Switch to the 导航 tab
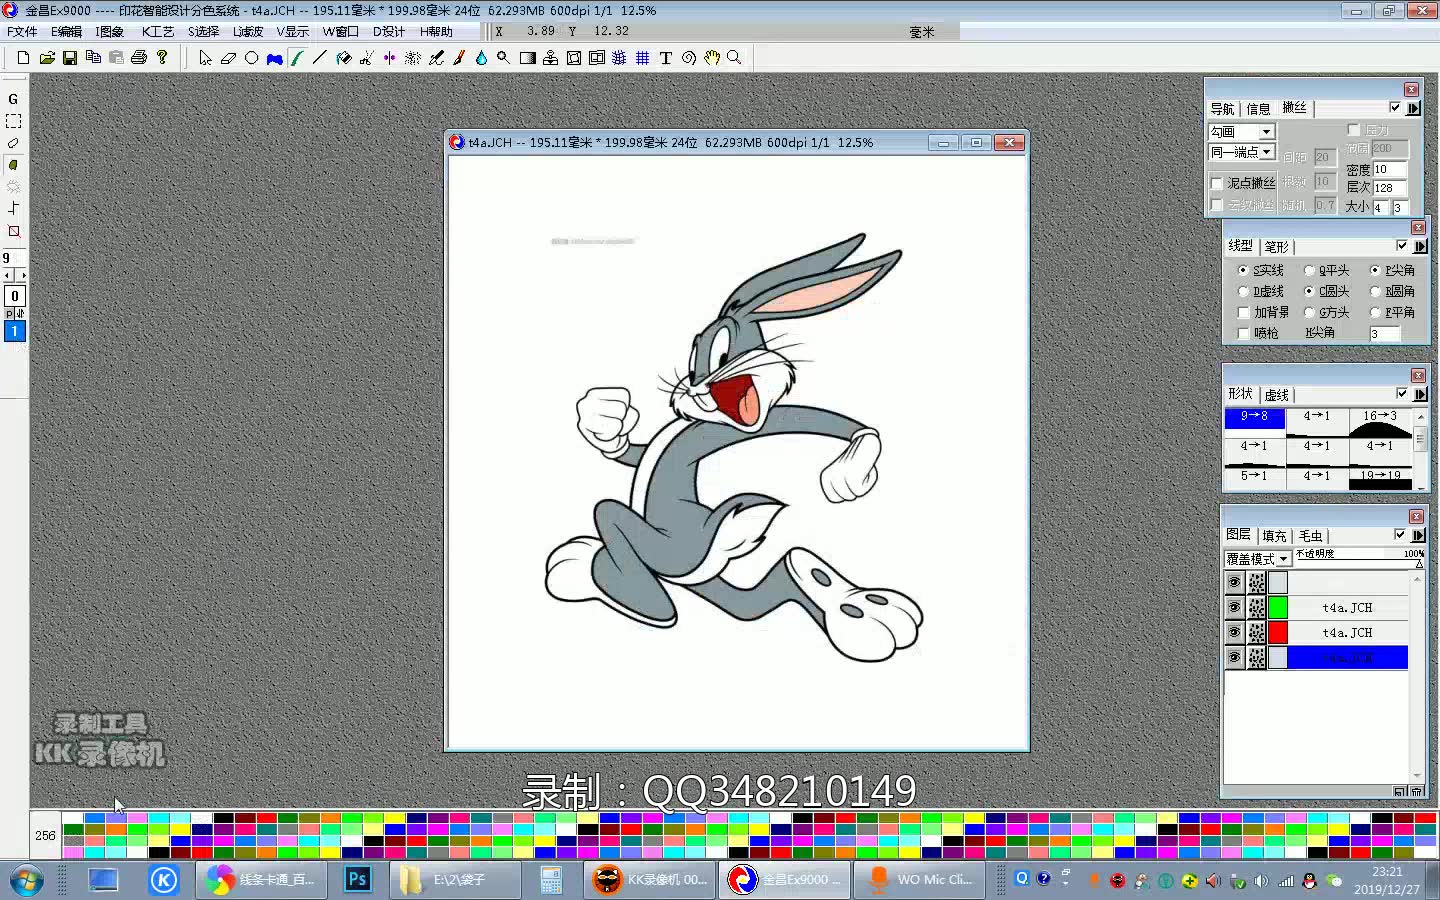Screen dimensions: 1440x900 (x=1222, y=109)
